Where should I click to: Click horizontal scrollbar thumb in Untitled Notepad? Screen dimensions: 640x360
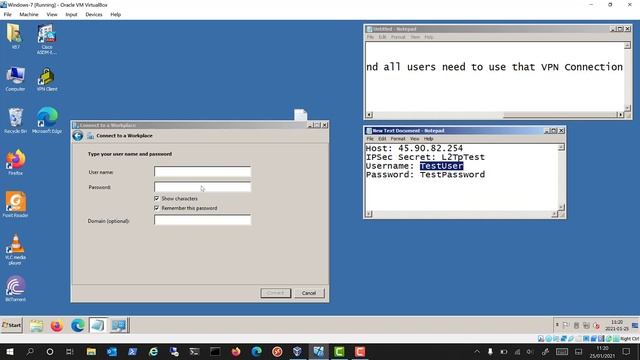click(x=559, y=115)
